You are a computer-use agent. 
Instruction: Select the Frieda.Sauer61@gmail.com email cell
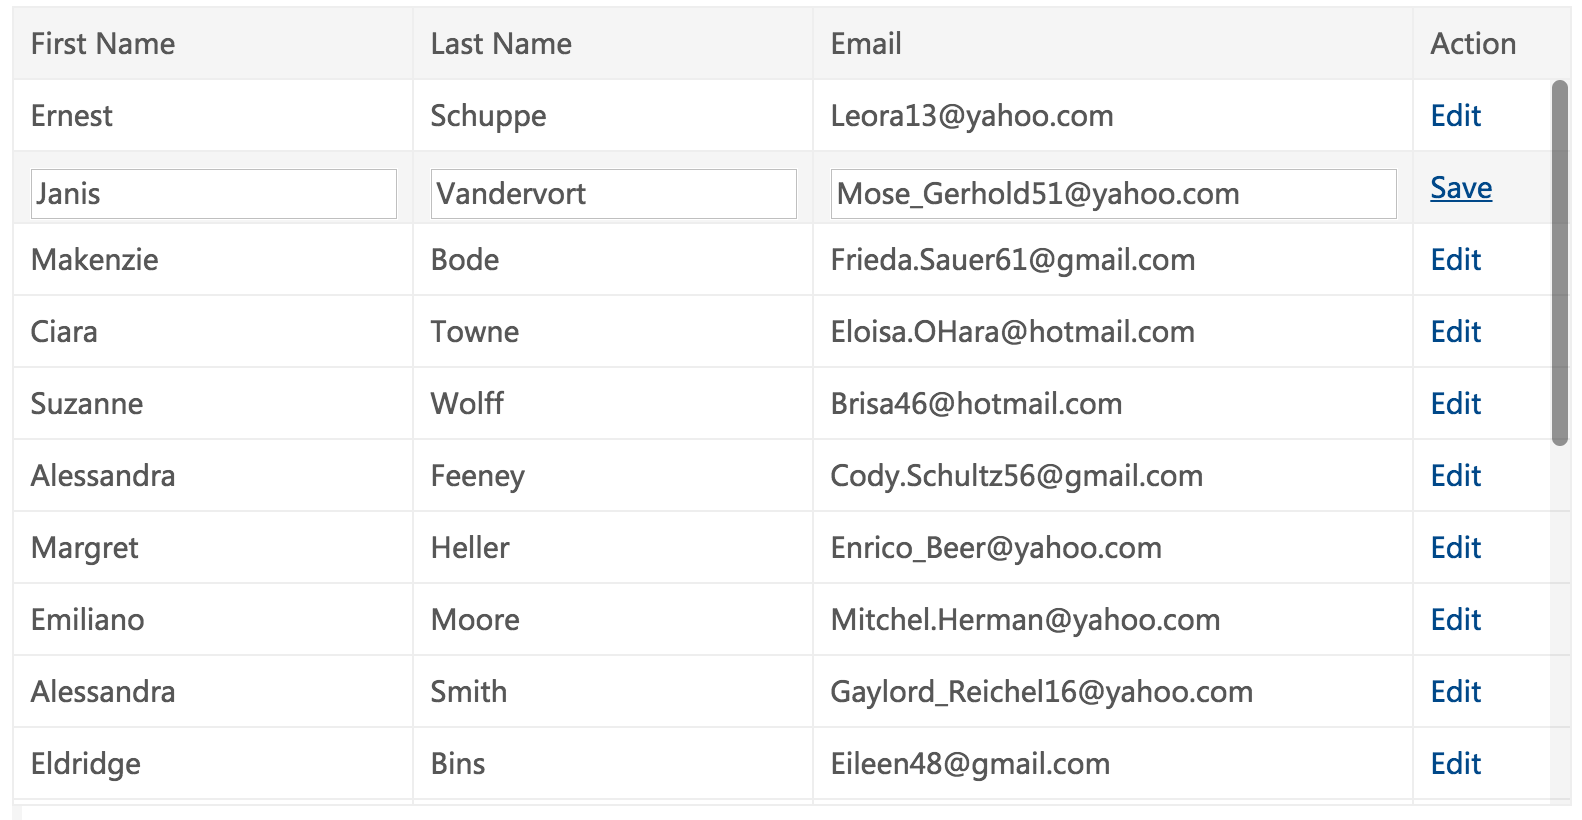pos(1113,260)
